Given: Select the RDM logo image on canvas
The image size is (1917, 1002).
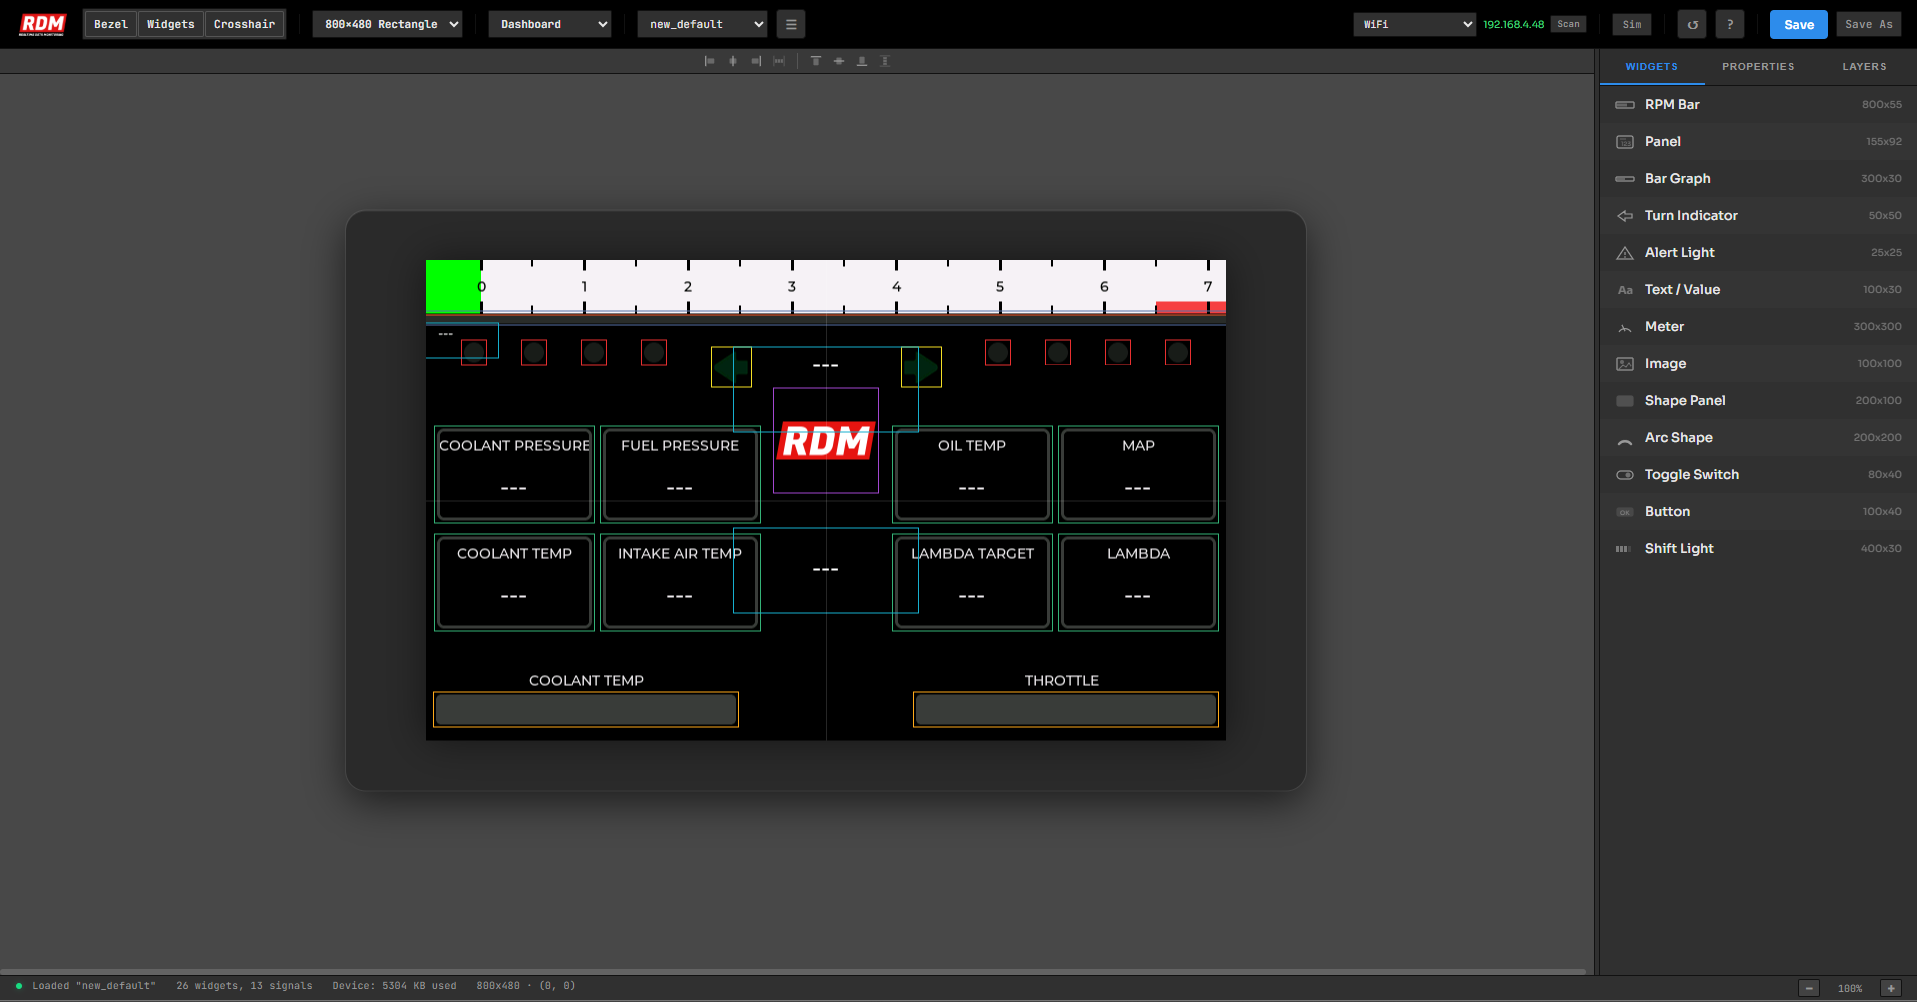Looking at the screenshot, I should click(826, 440).
